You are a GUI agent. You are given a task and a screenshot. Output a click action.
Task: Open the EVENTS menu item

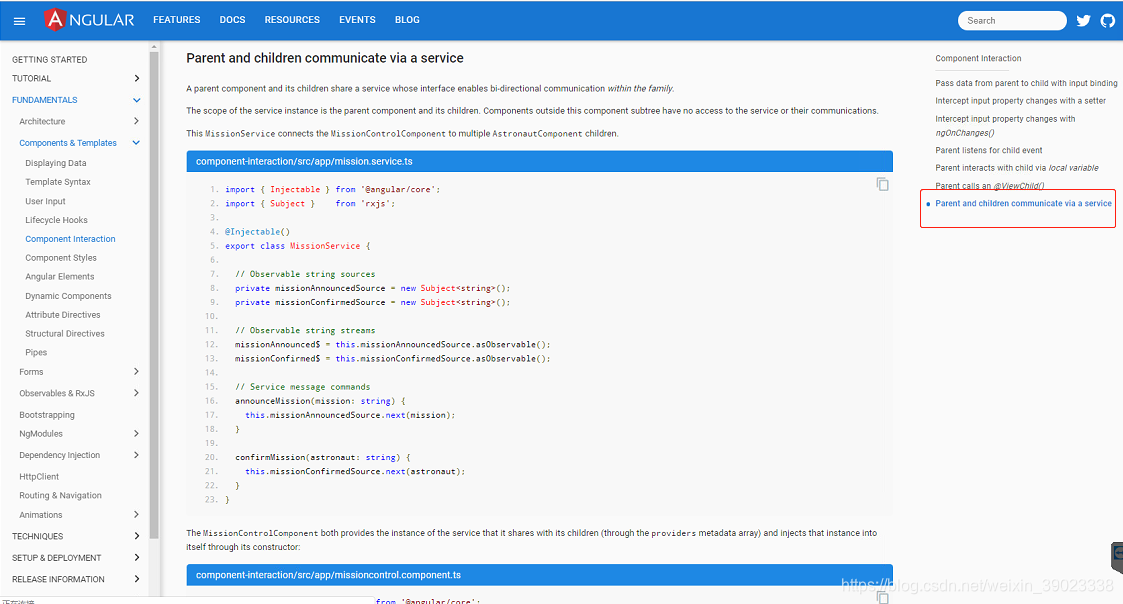(x=357, y=20)
